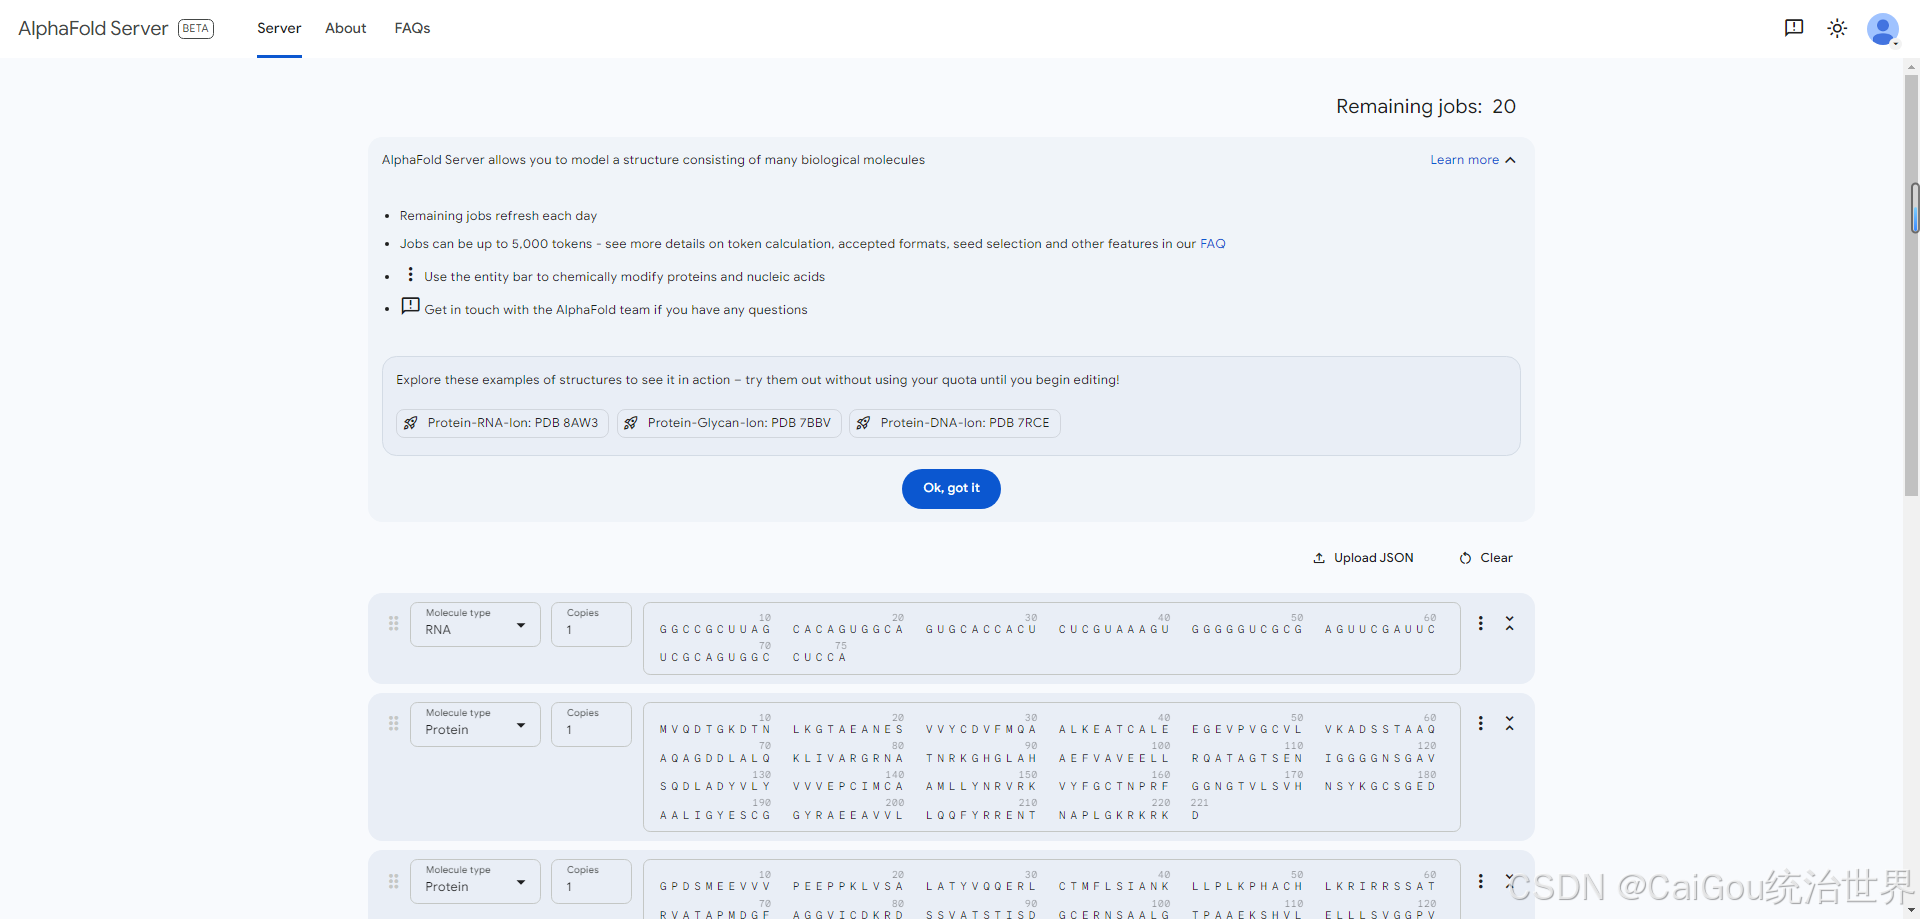Load the Protein-Glycan-Ion: PDB 7BBV example
The height and width of the screenshot is (919, 1920).
click(729, 423)
